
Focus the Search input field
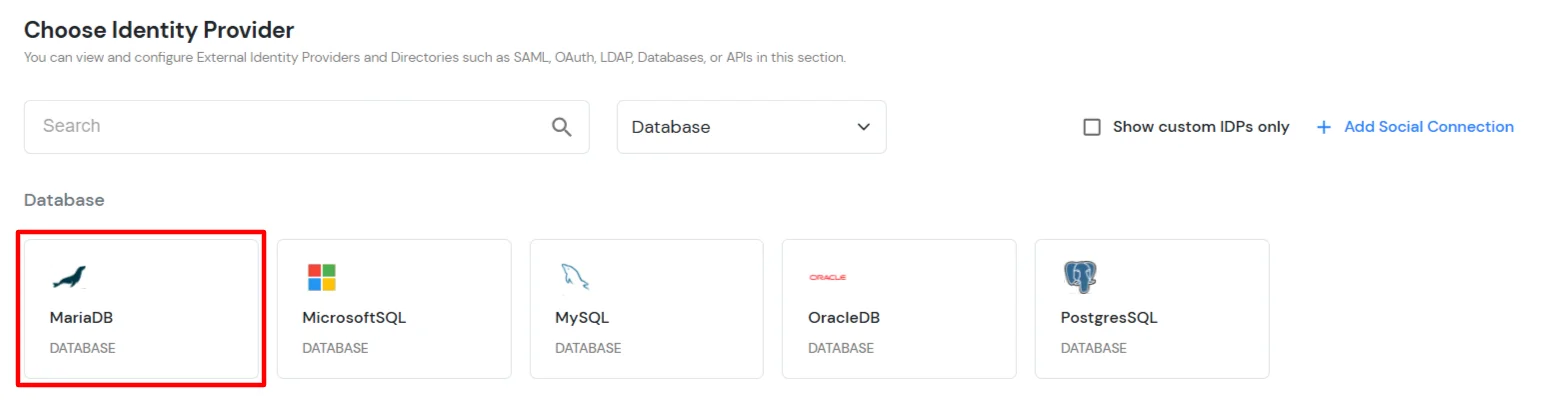(x=306, y=127)
